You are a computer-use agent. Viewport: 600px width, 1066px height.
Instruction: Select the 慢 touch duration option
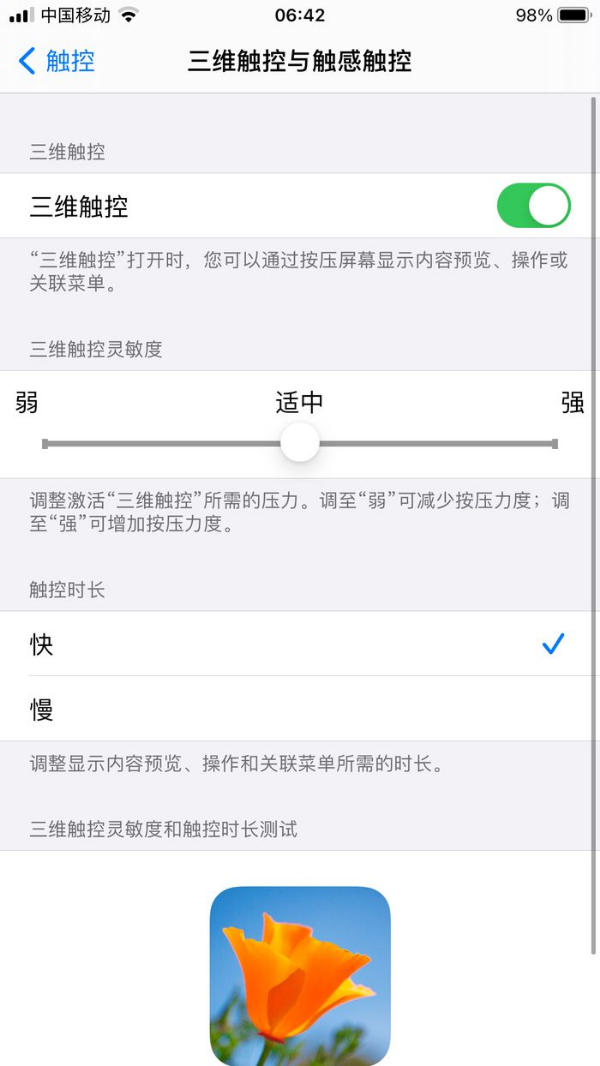point(300,708)
